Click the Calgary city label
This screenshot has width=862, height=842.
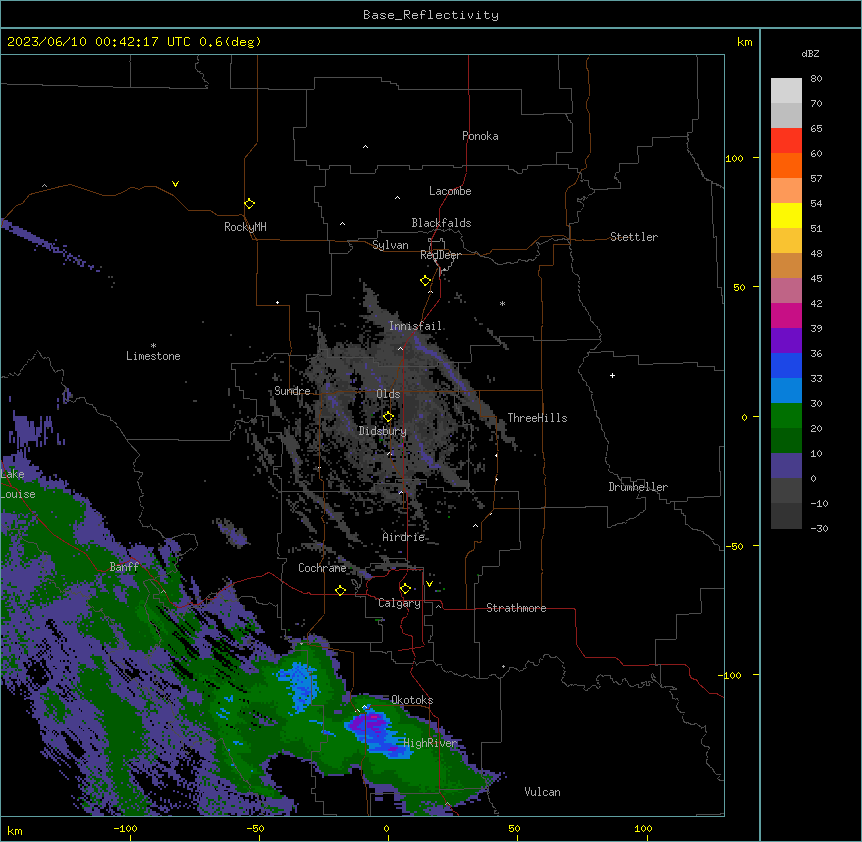click(x=400, y=603)
